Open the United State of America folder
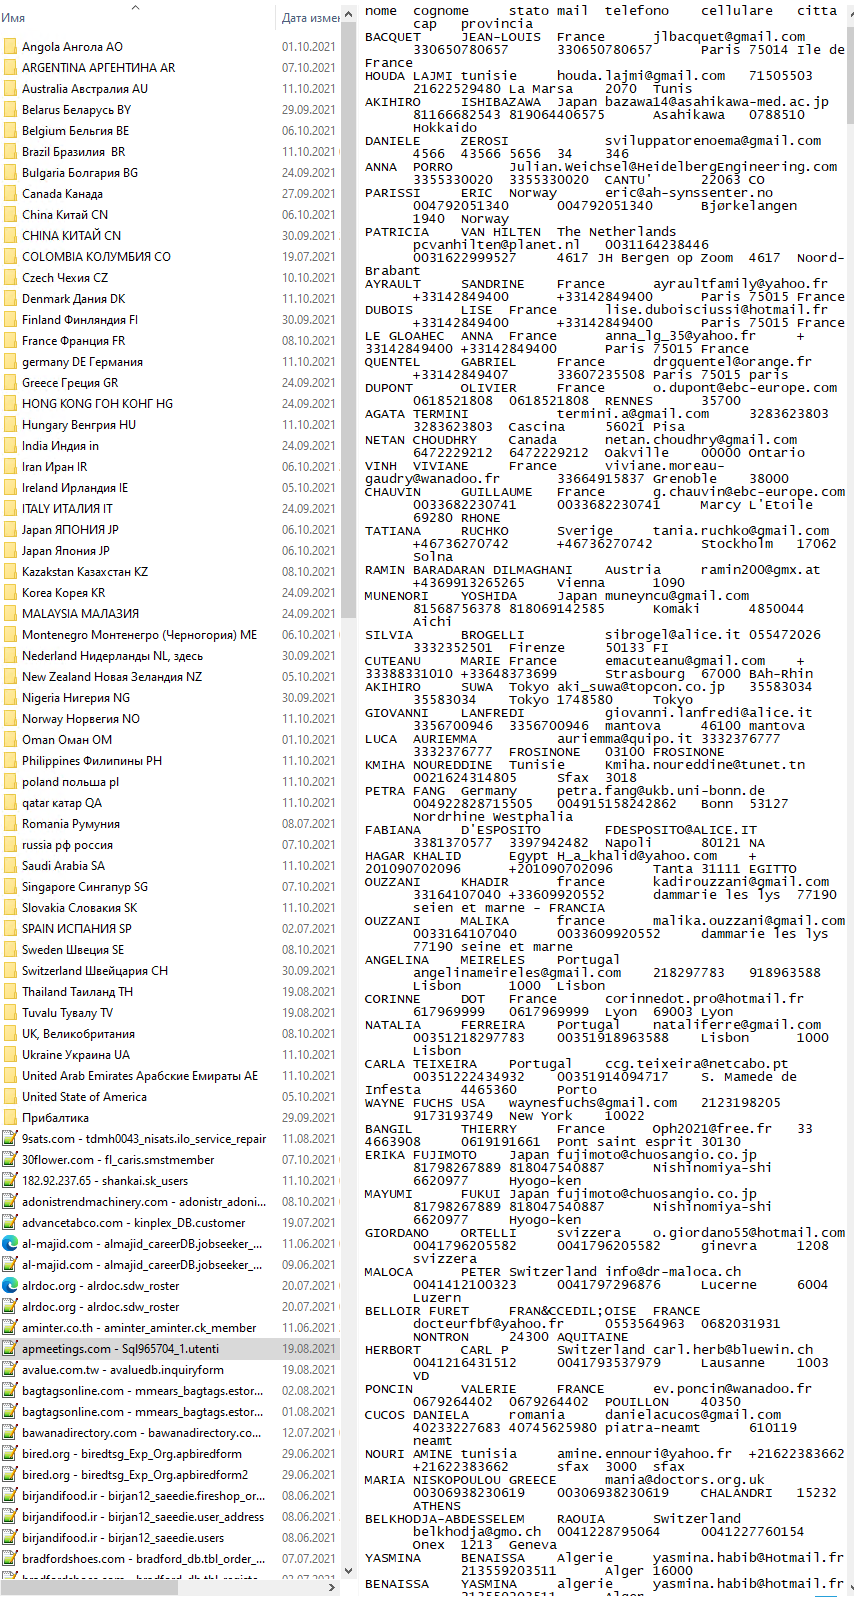This screenshot has width=854, height=1597. [84, 1096]
